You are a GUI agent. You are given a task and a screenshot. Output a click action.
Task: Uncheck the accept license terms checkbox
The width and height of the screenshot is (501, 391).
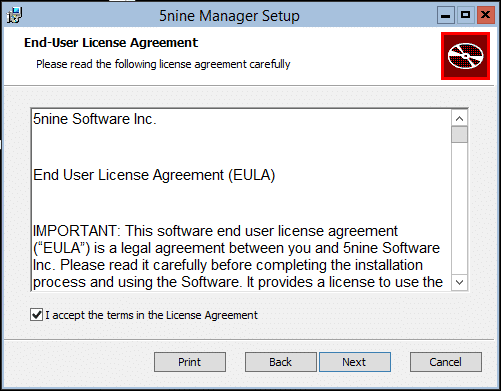coord(36,315)
